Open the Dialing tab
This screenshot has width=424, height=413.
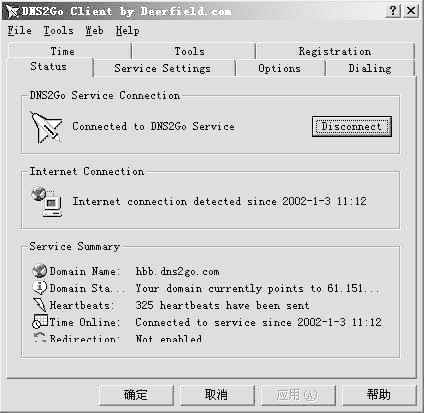(x=370, y=68)
